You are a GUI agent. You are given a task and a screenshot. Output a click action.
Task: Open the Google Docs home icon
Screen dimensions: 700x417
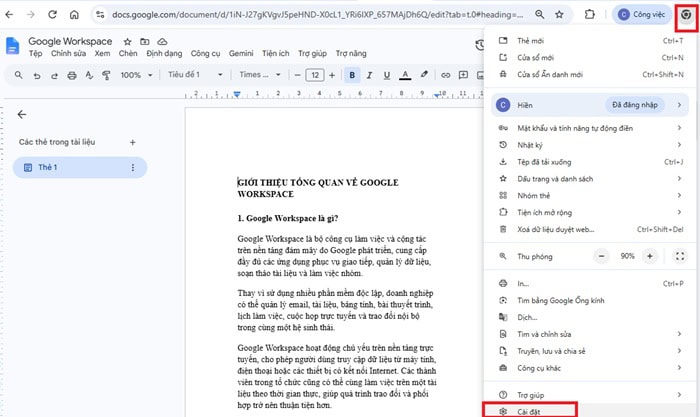[x=12, y=46]
